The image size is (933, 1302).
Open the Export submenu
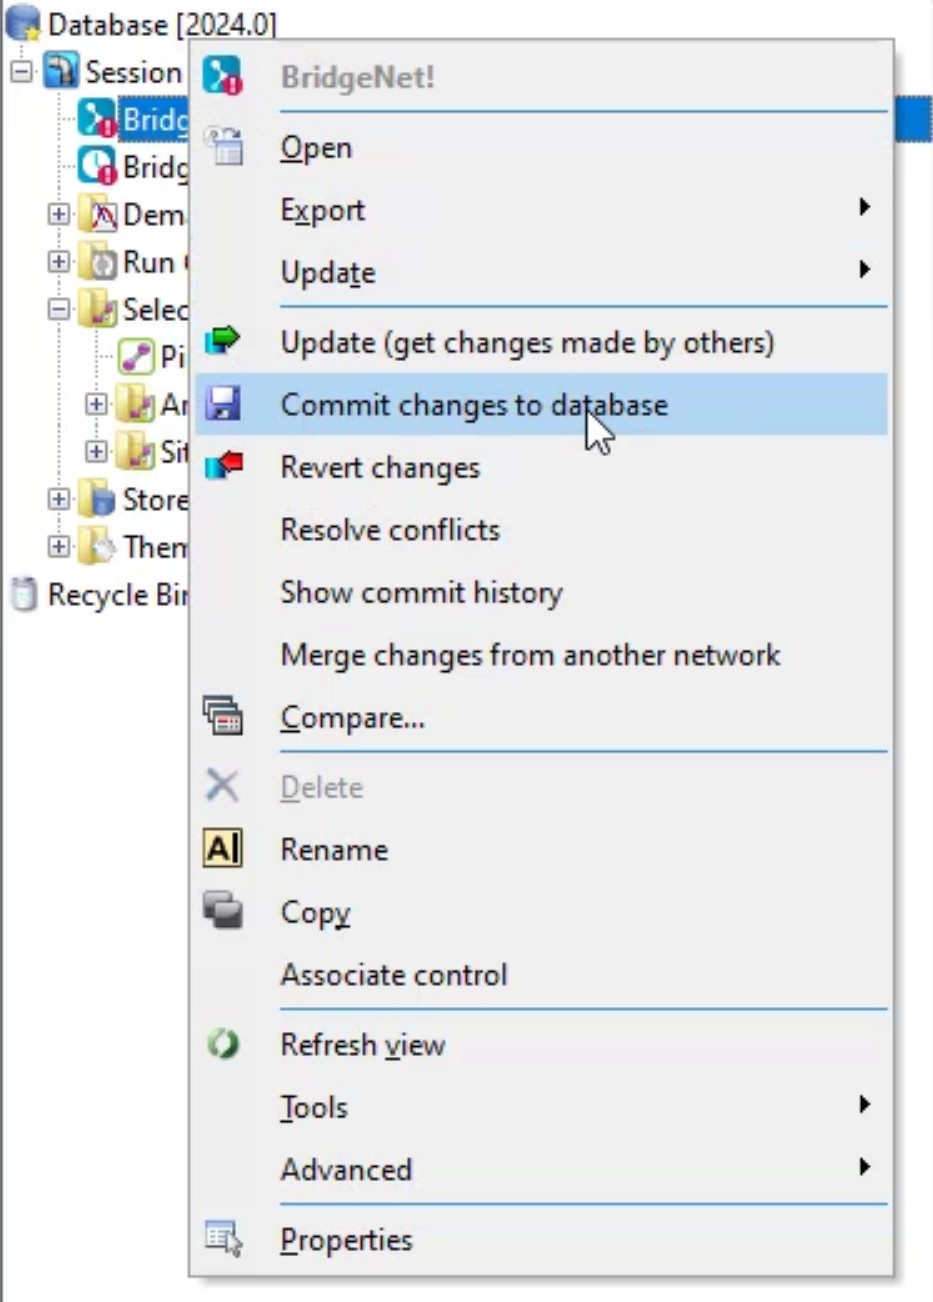pos(541,210)
